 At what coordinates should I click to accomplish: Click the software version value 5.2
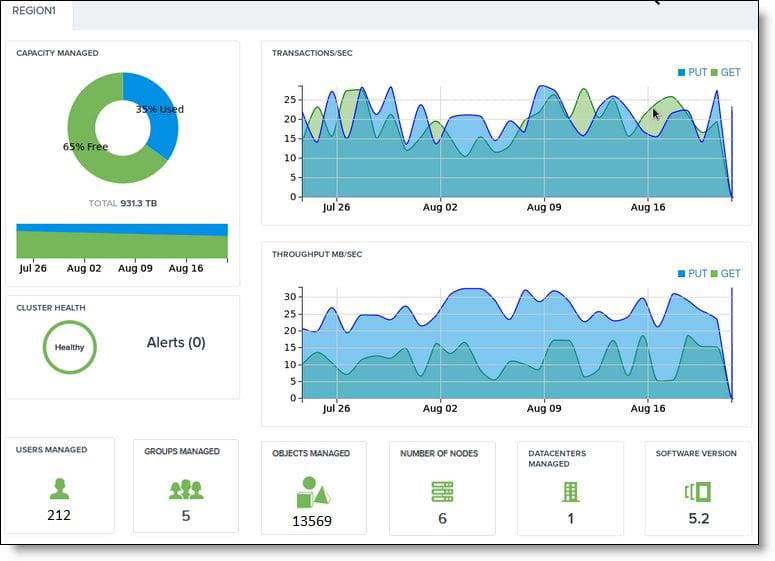[699, 518]
